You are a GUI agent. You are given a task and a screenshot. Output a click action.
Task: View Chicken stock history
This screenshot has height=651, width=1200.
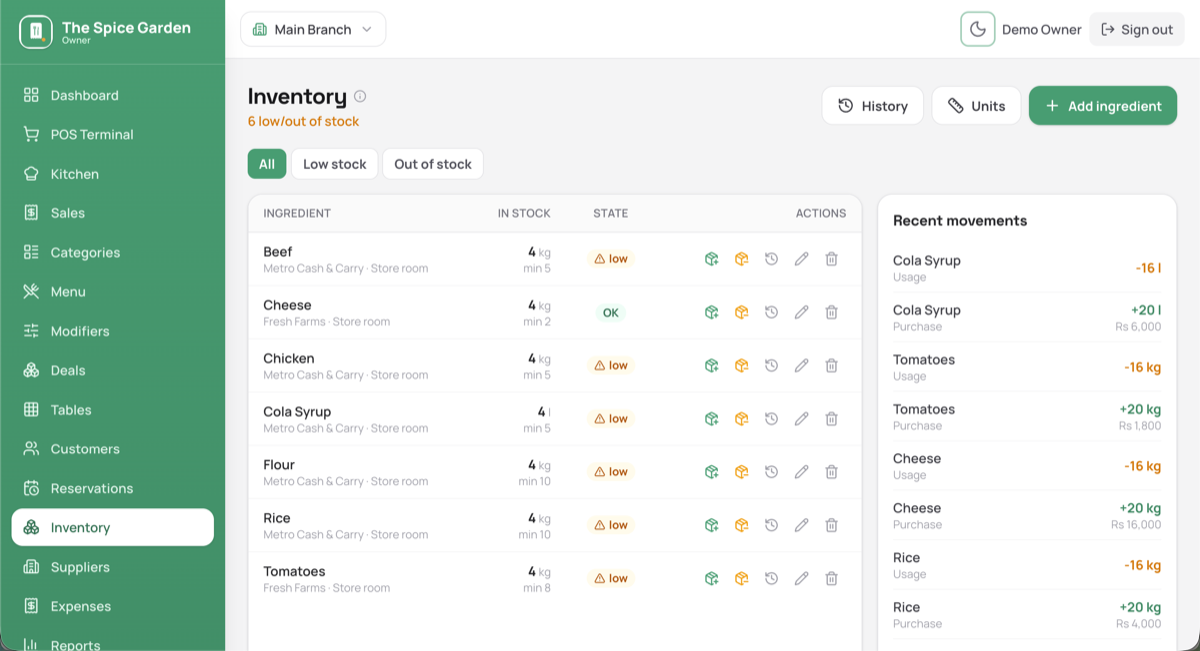pos(771,365)
